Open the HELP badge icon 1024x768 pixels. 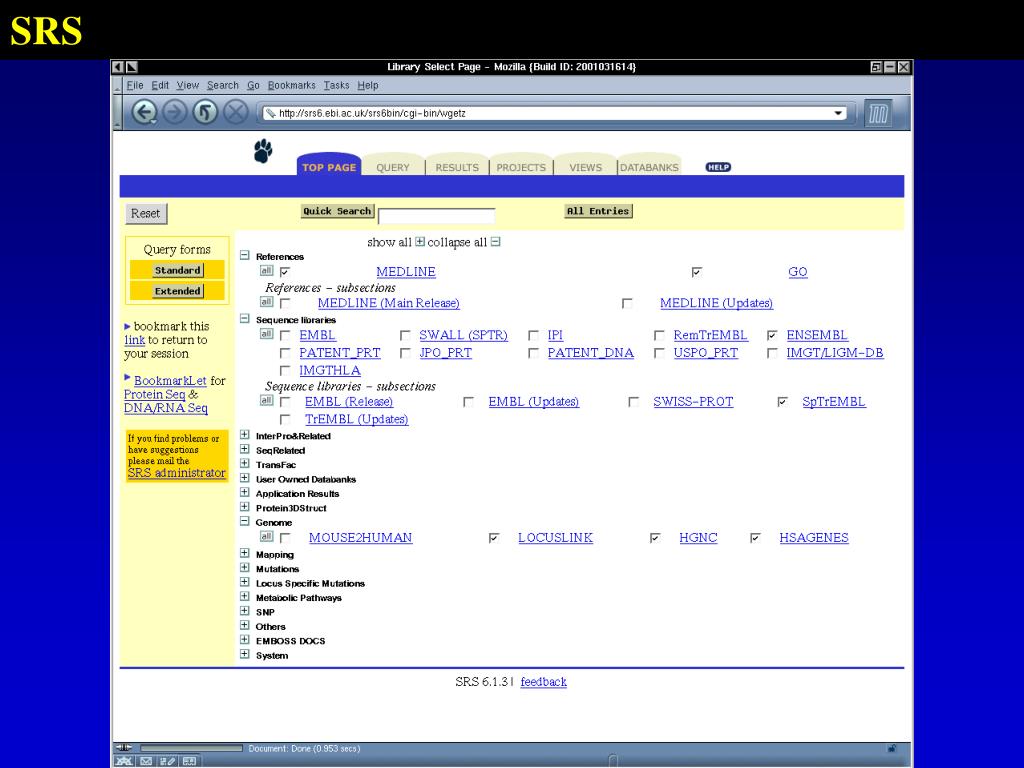pos(718,167)
